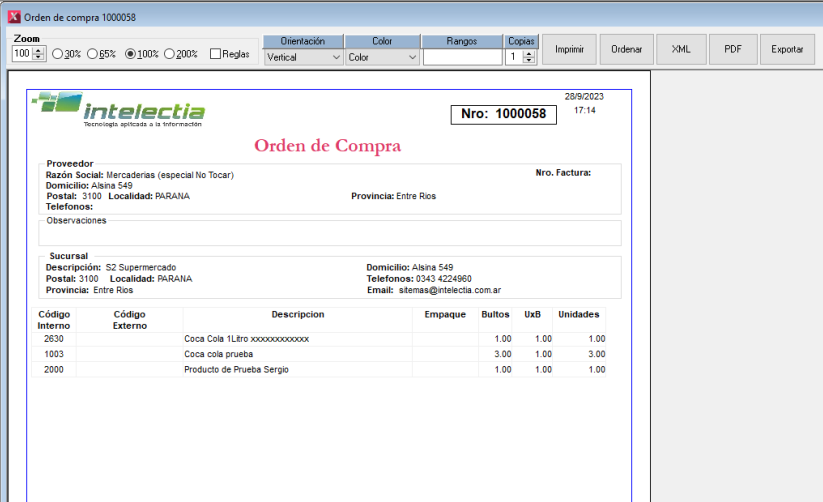Increase the Zoom value spinner
The width and height of the screenshot is (823, 502).
(39, 50)
